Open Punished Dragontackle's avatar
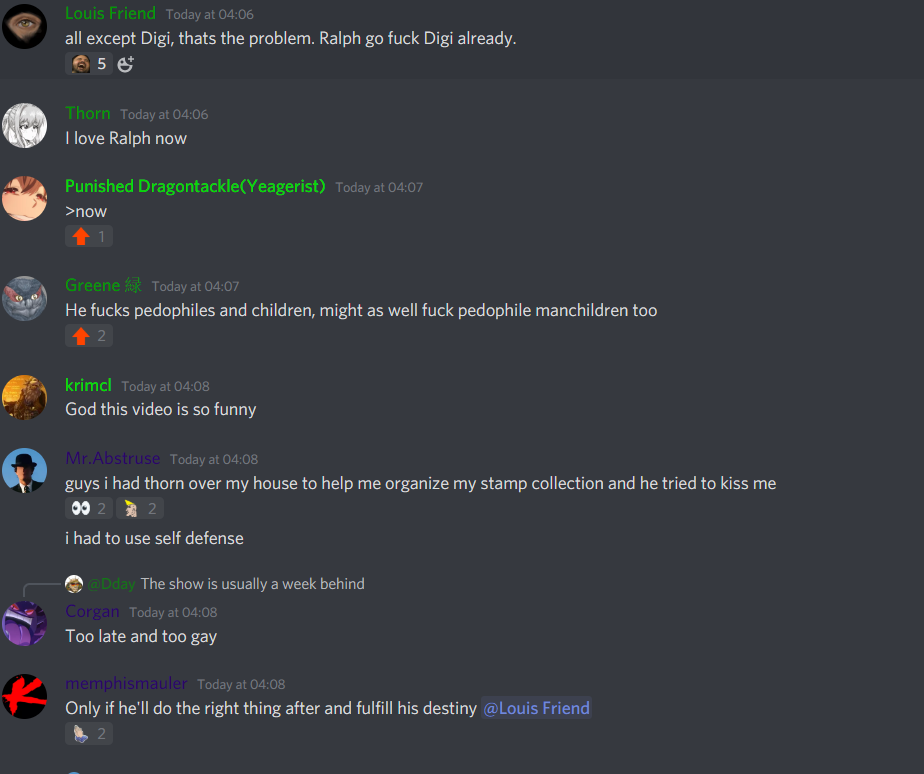Viewport: 924px width, 774px height. [24, 199]
